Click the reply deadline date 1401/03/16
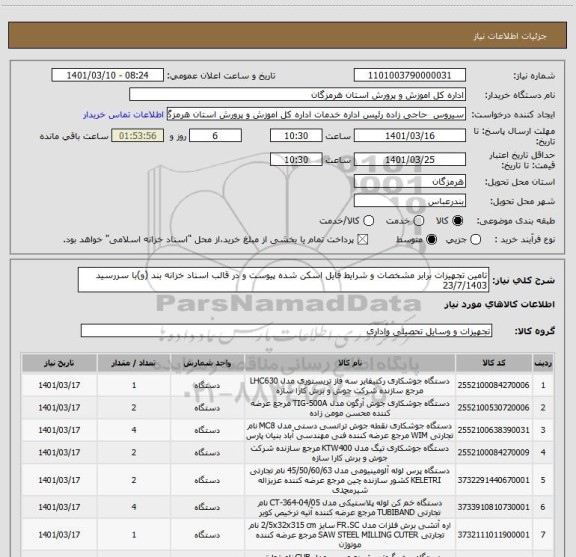This screenshot has height=557, width=576. (410, 136)
